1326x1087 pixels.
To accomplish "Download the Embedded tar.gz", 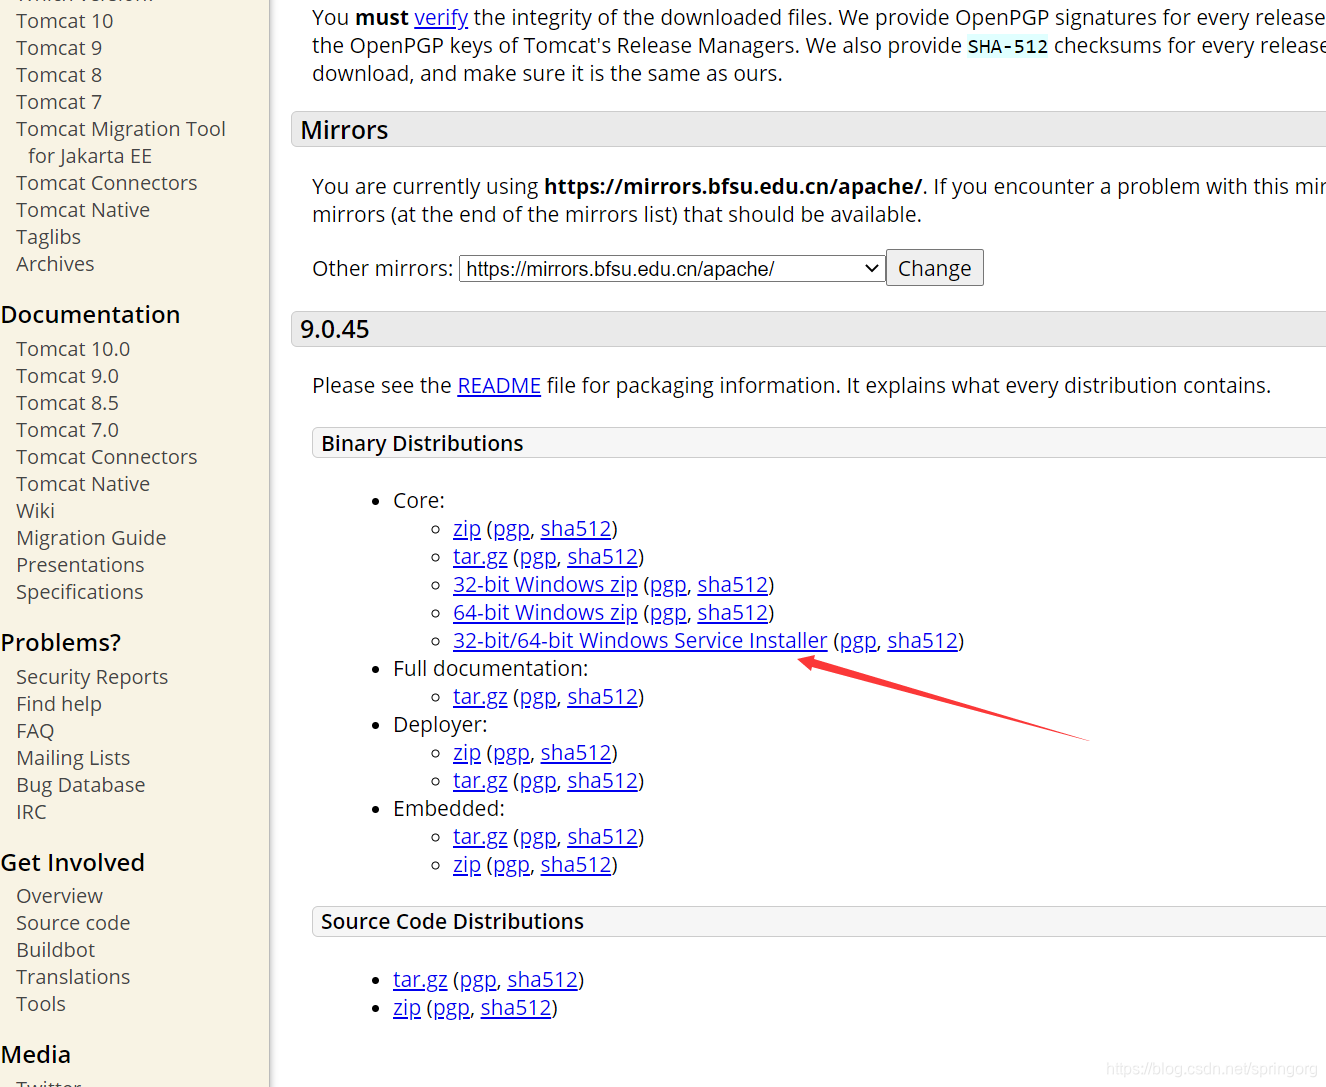I will [480, 837].
